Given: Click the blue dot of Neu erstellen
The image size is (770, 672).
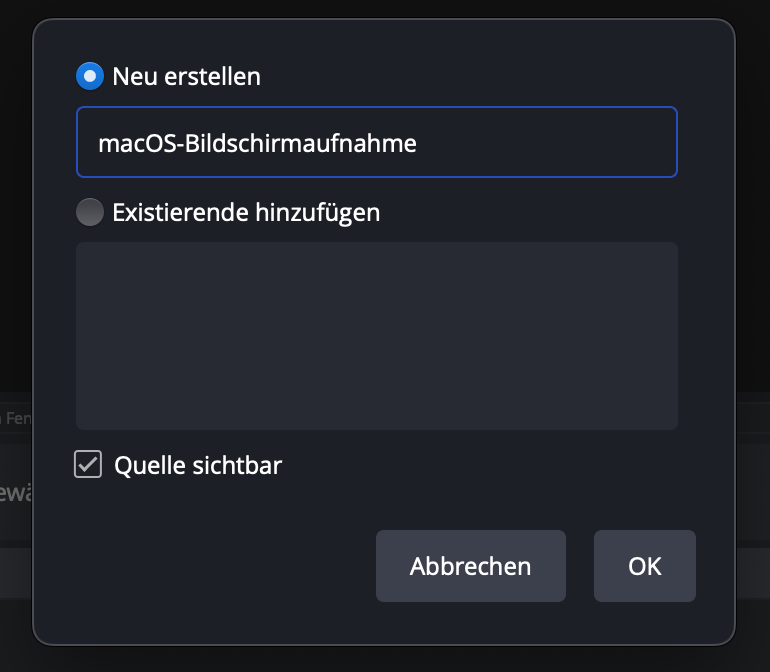Looking at the screenshot, I should click(x=90, y=76).
